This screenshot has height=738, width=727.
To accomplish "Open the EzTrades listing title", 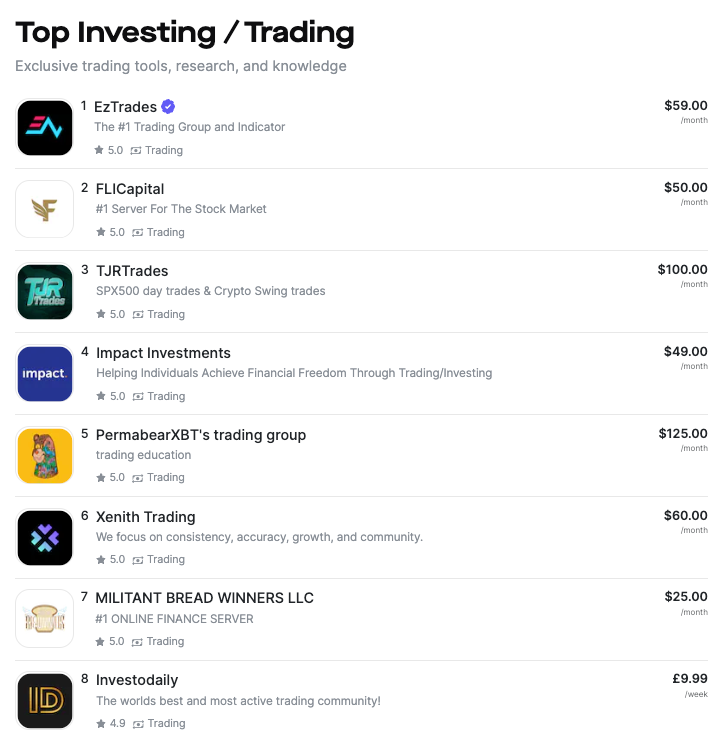I will pos(125,107).
